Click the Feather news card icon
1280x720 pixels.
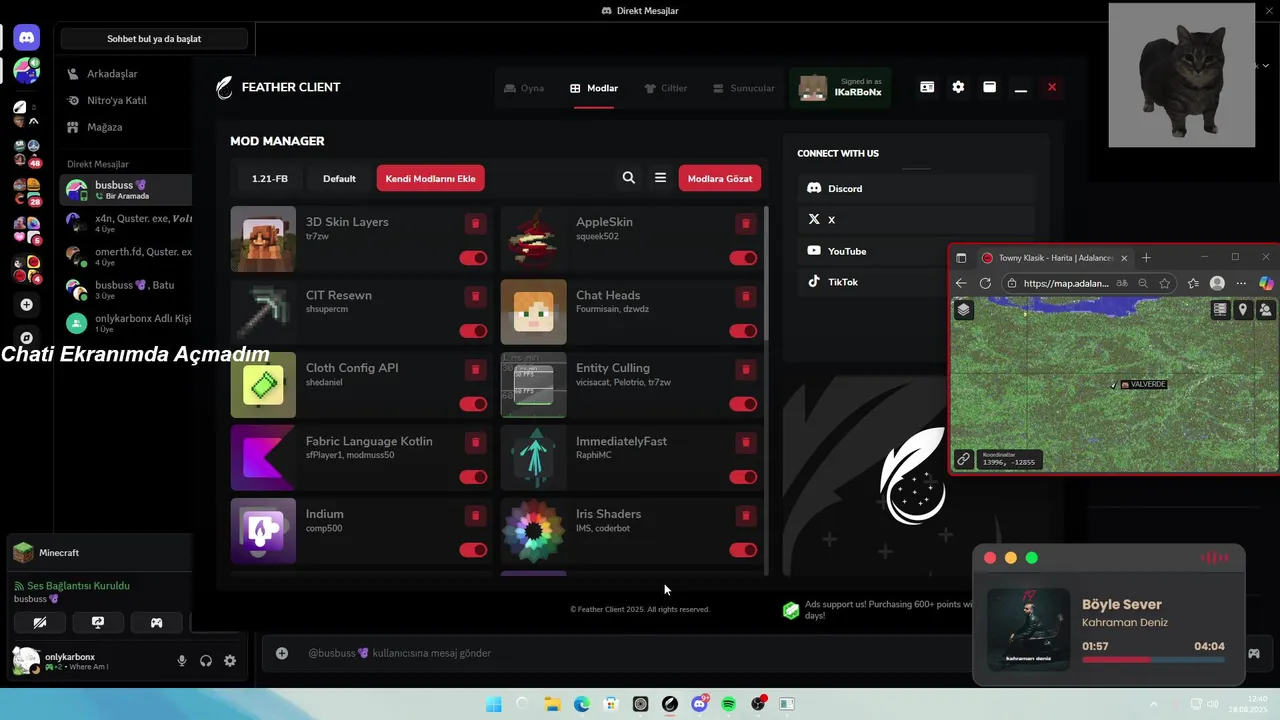[927, 87]
